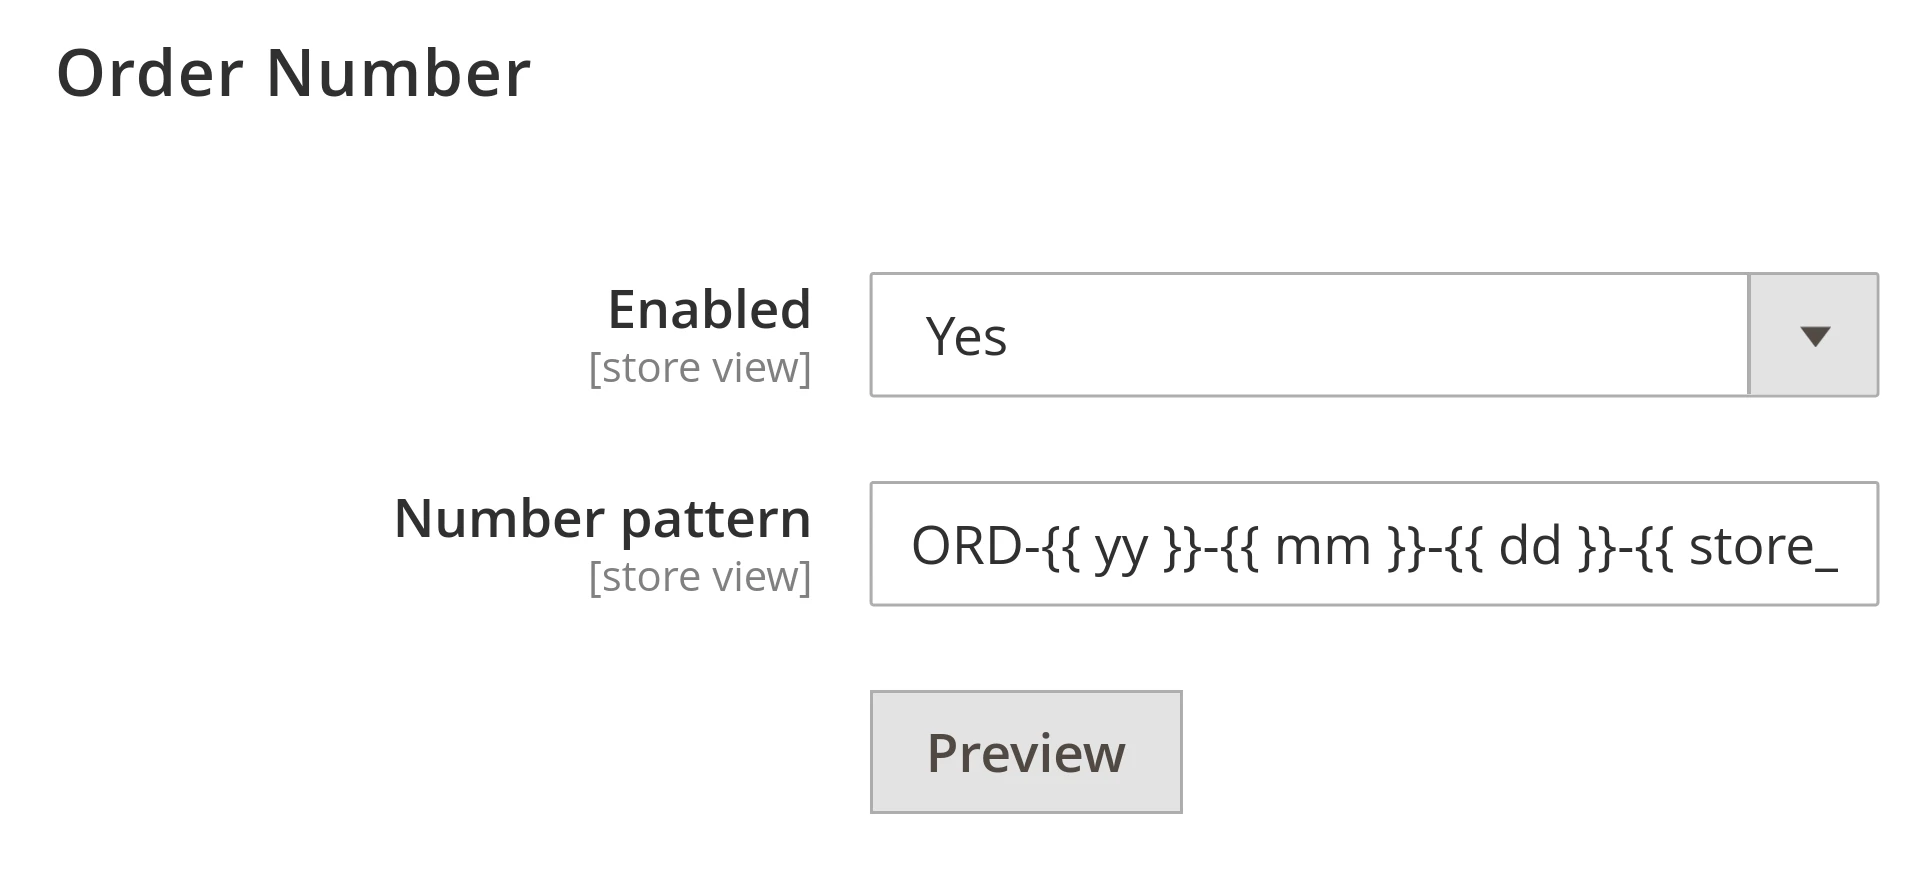
Task: Click the Yes text in the select box
Action: [966, 337]
